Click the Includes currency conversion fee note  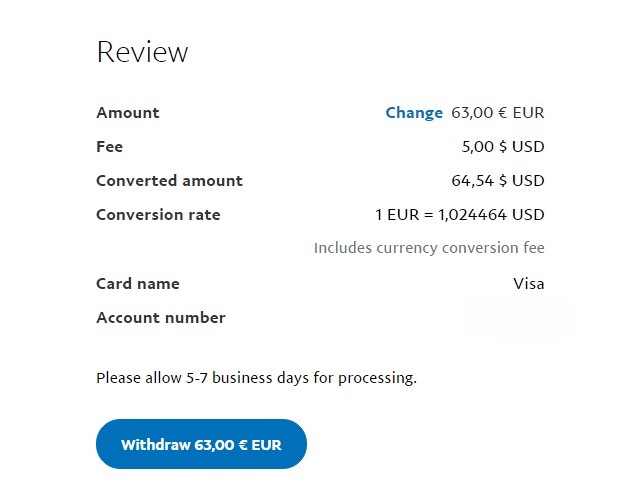429,248
